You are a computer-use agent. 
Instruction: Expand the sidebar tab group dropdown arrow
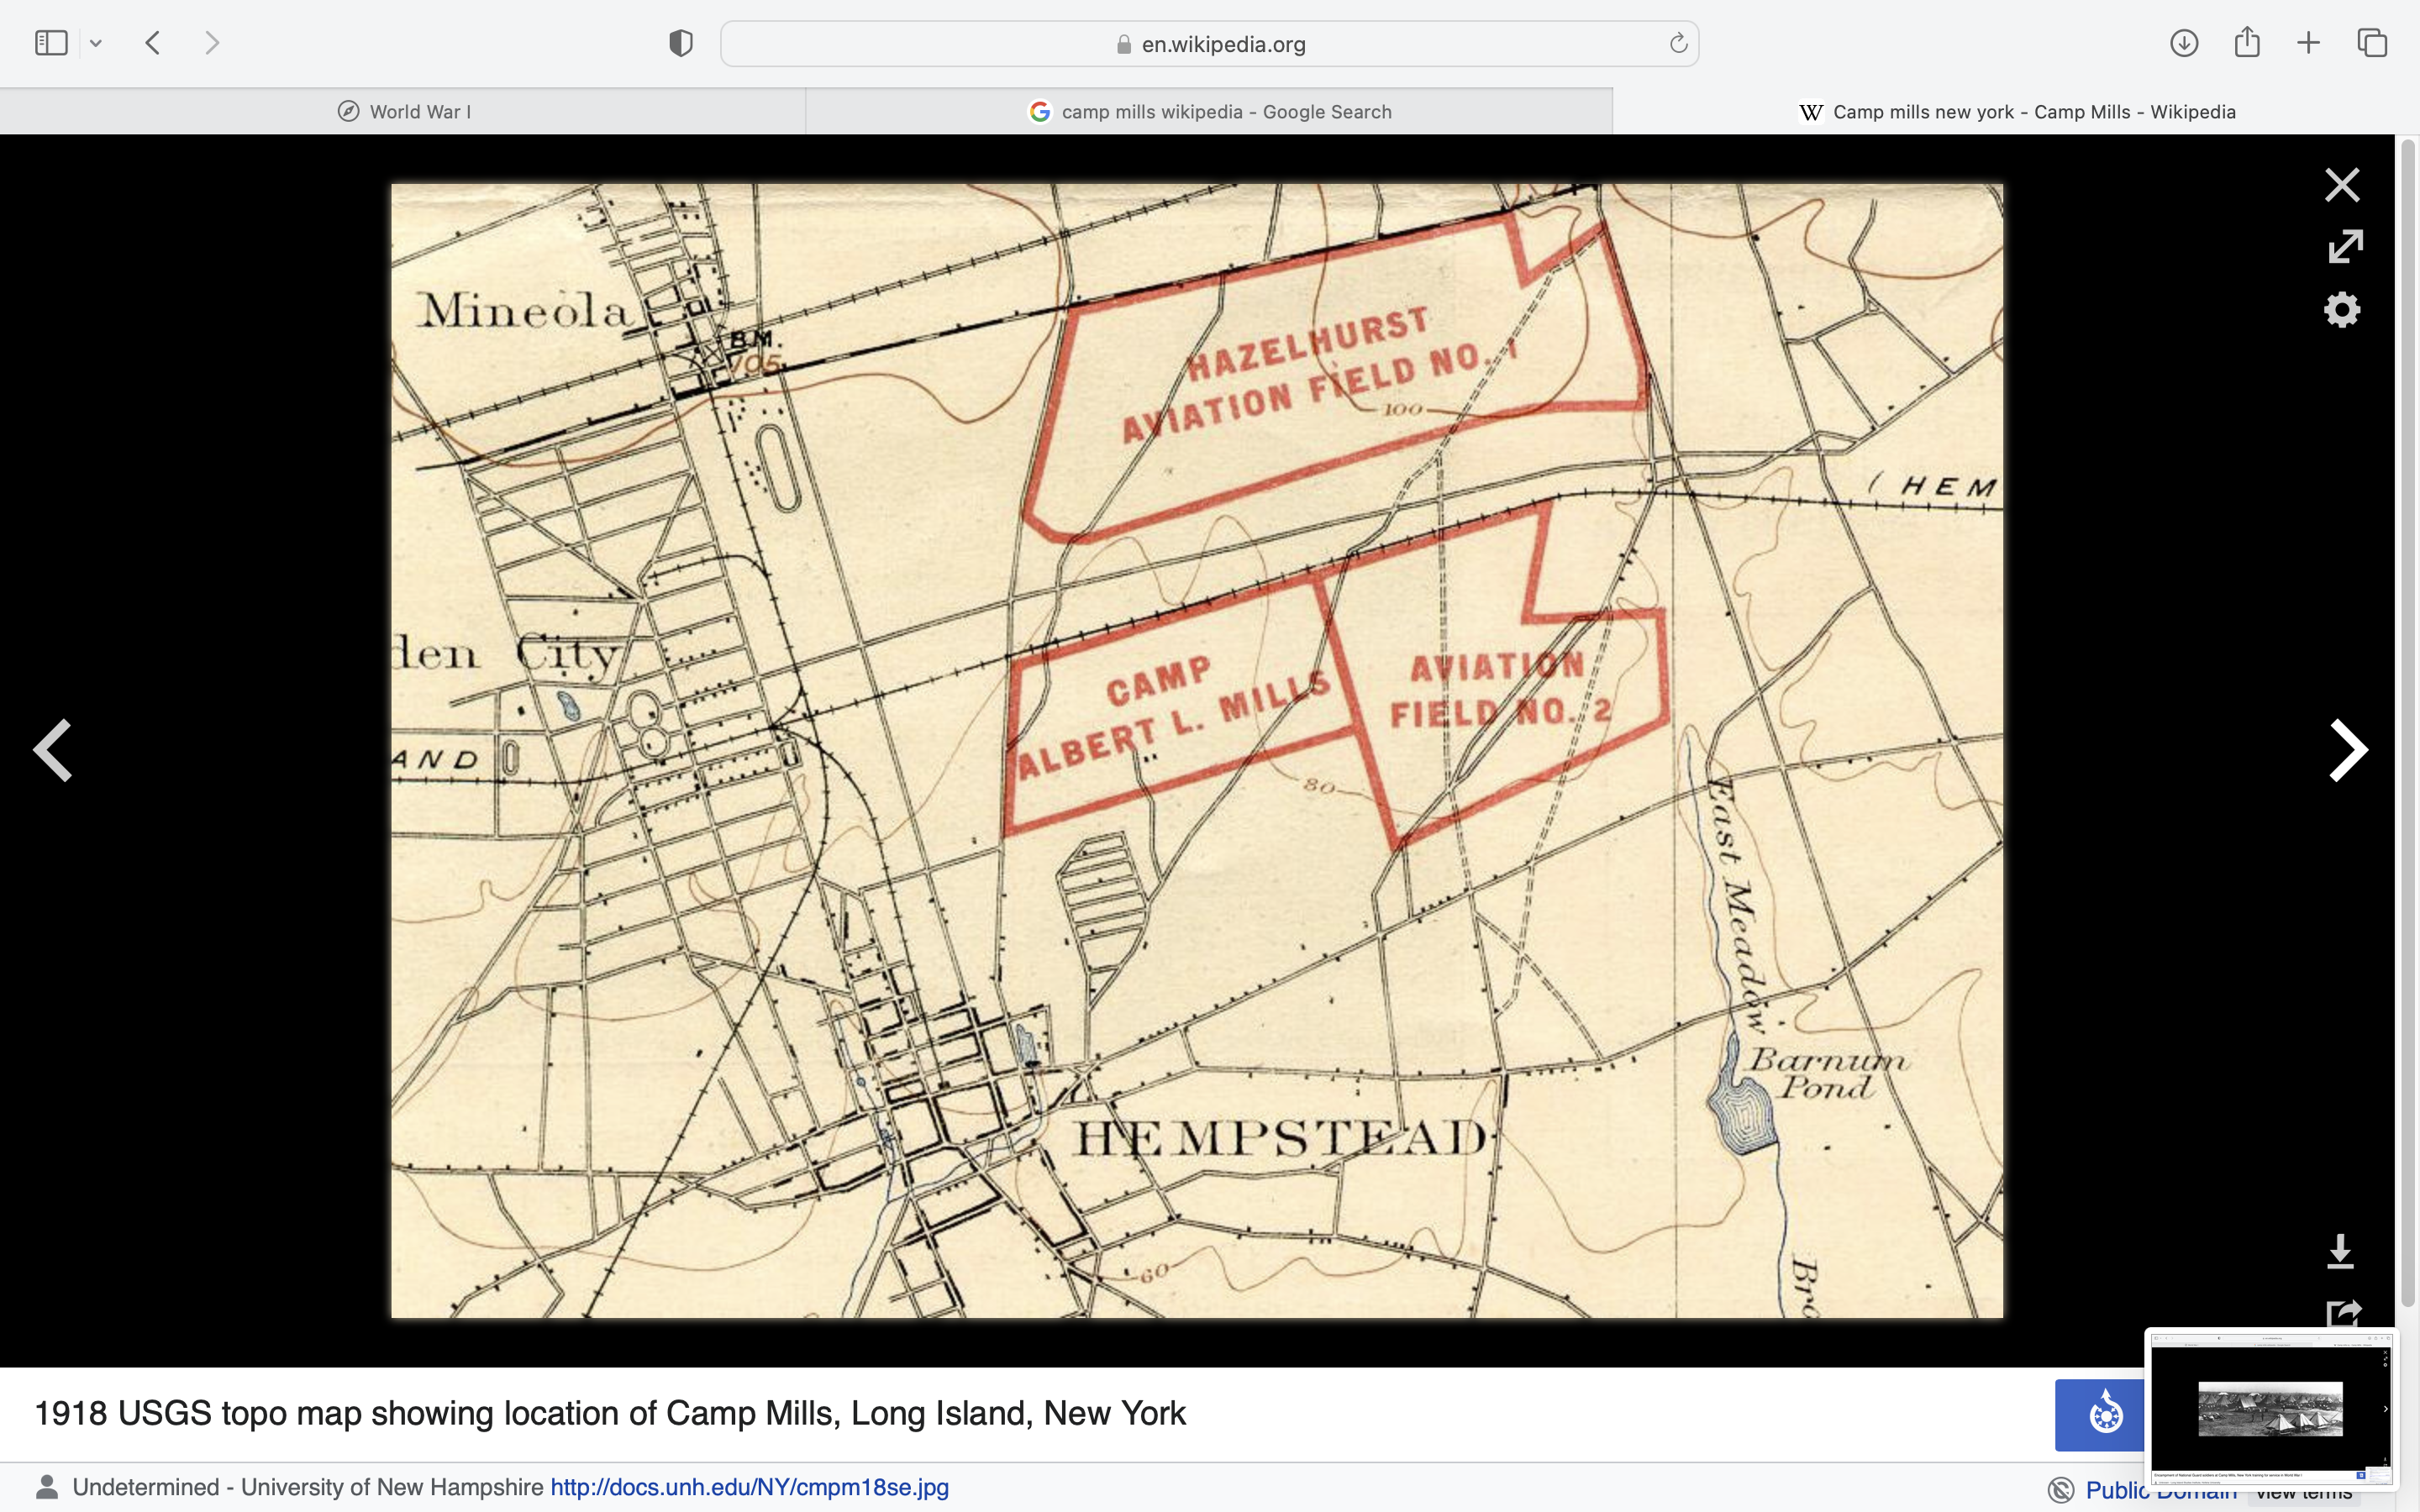[96, 43]
